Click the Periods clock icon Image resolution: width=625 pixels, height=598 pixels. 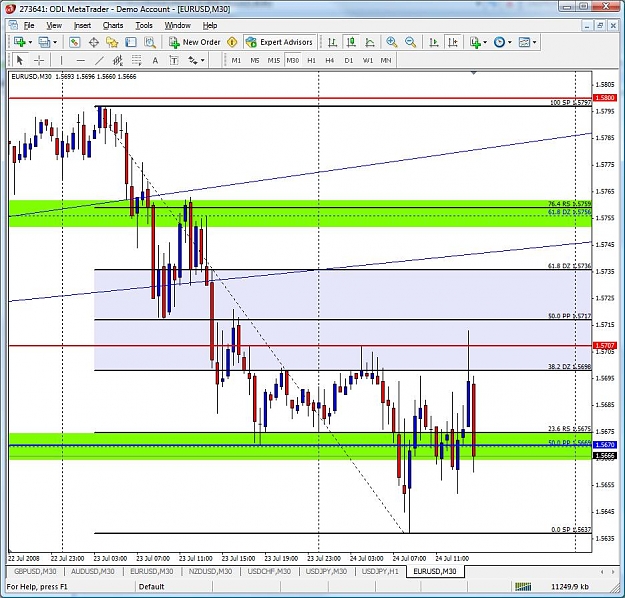coord(499,42)
